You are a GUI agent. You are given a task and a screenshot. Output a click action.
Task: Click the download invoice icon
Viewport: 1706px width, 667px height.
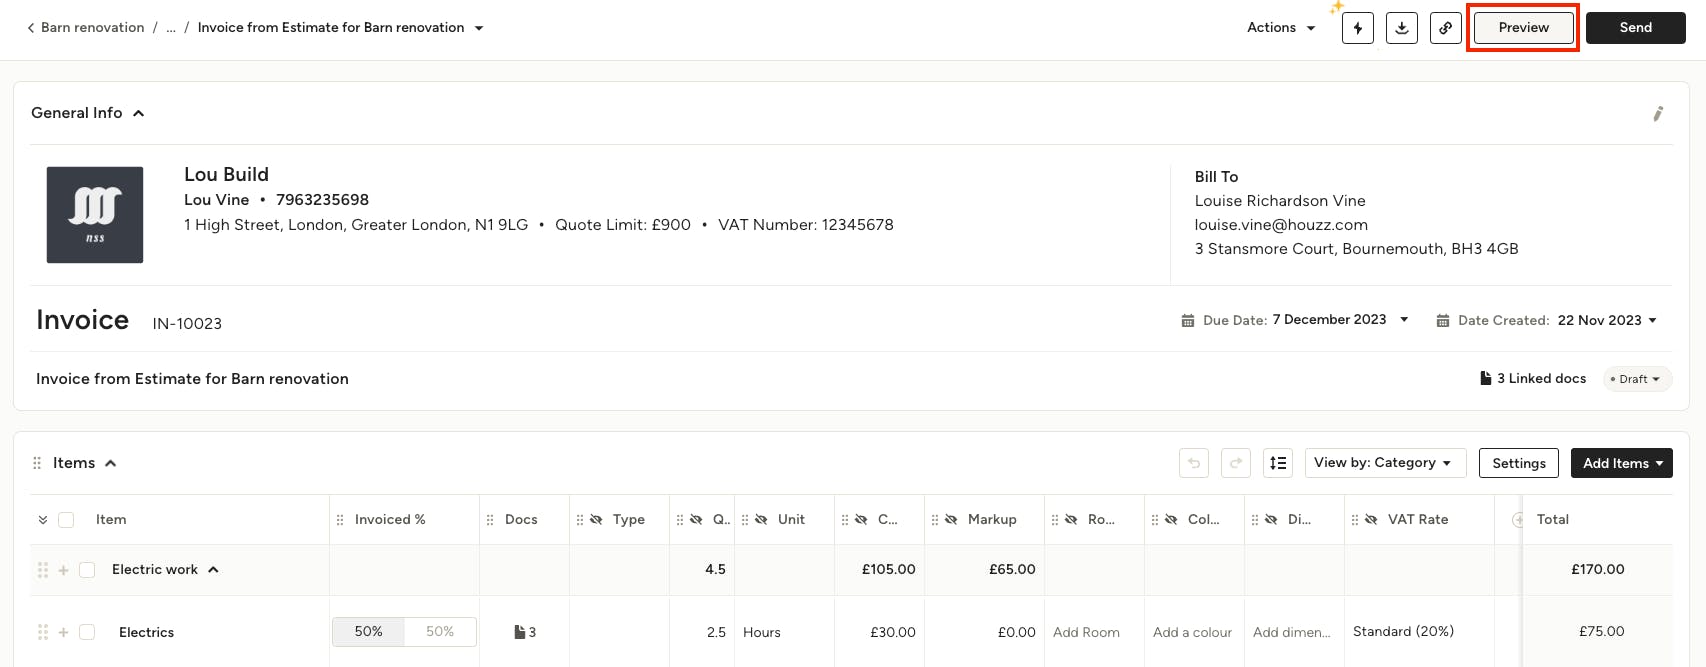[1401, 28]
